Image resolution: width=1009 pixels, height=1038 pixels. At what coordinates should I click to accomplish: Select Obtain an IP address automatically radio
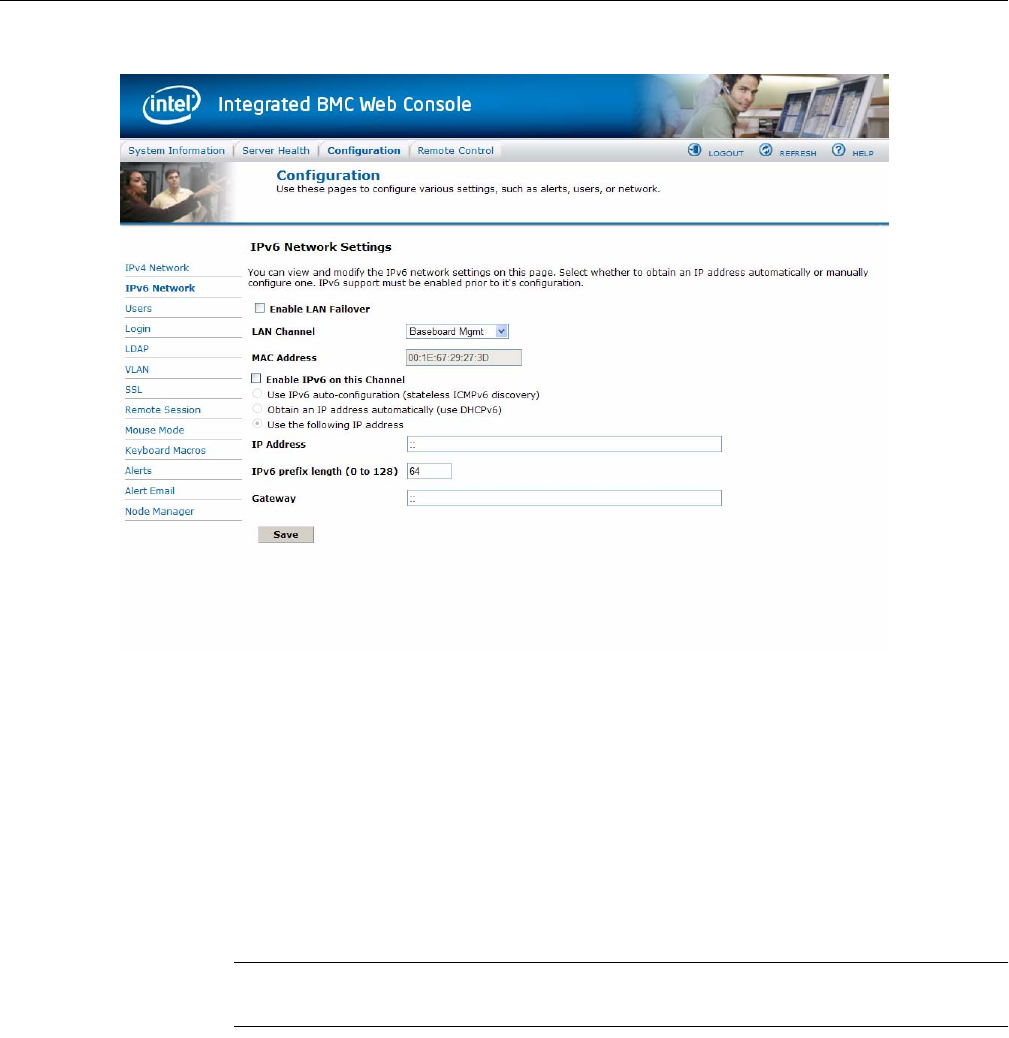click(257, 409)
